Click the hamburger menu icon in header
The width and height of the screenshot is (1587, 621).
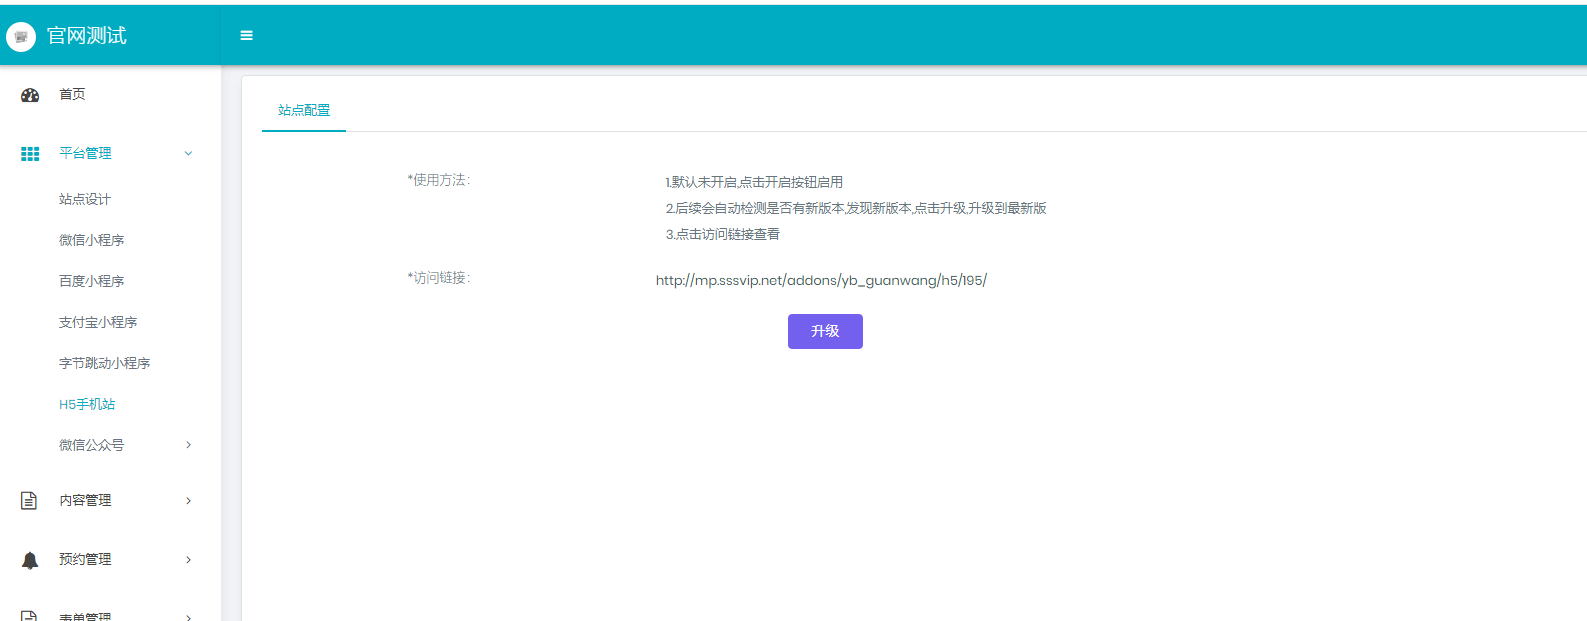click(246, 35)
